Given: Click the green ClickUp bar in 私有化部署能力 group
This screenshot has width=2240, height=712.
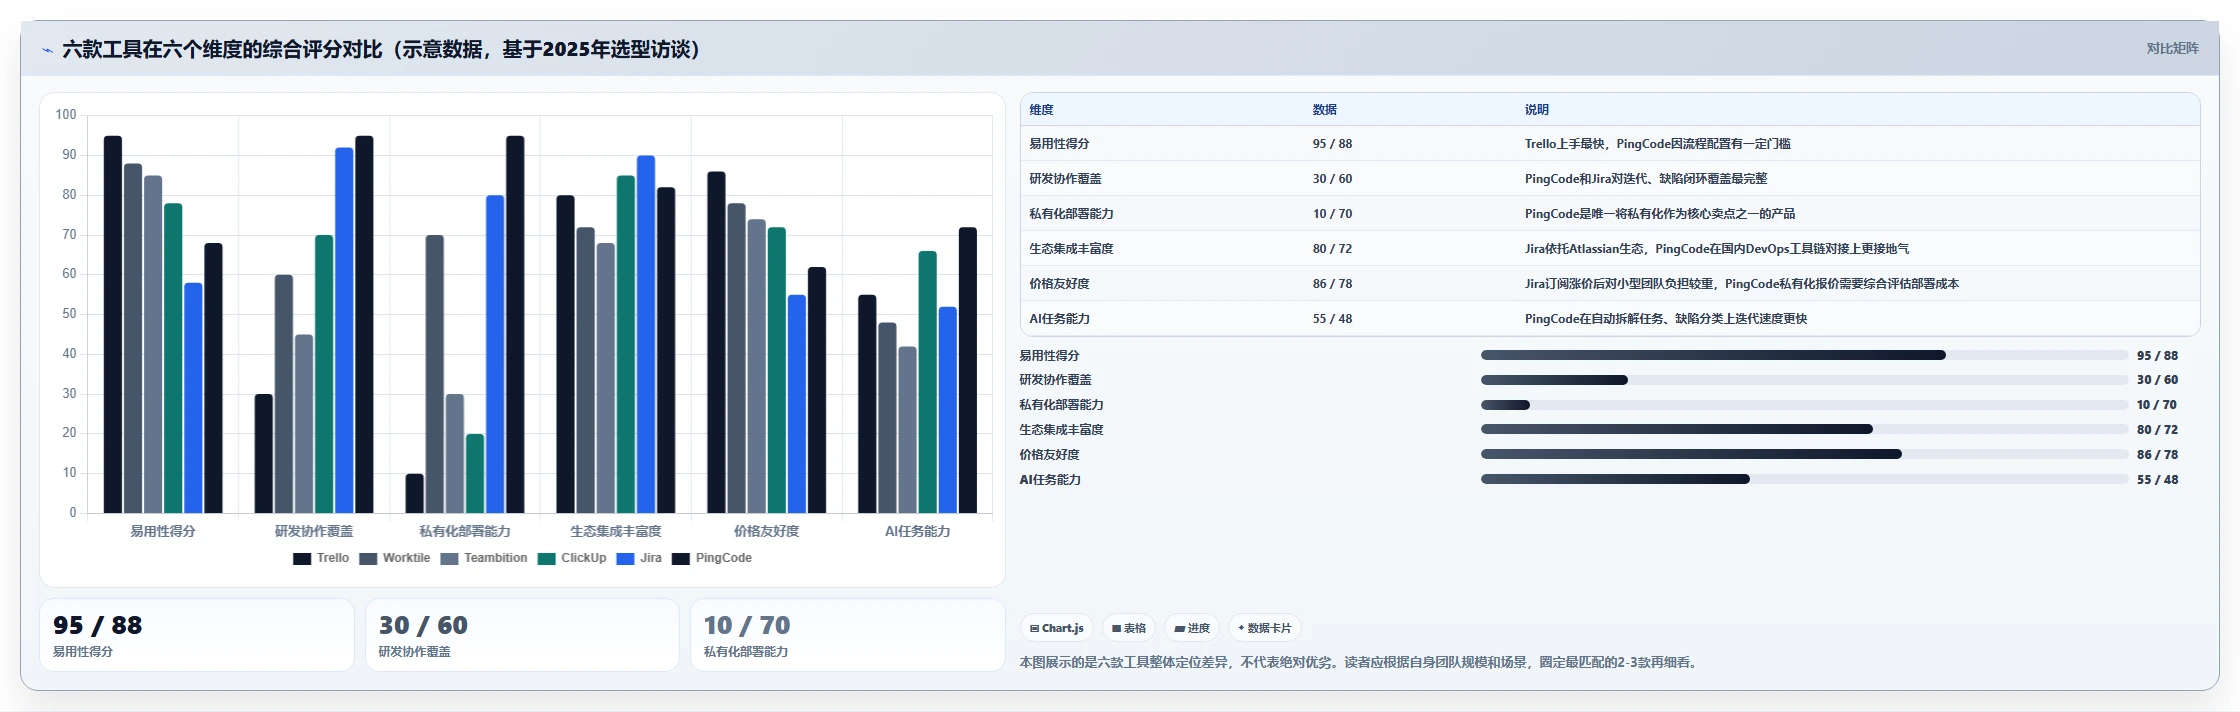Looking at the screenshot, I should click(475, 473).
